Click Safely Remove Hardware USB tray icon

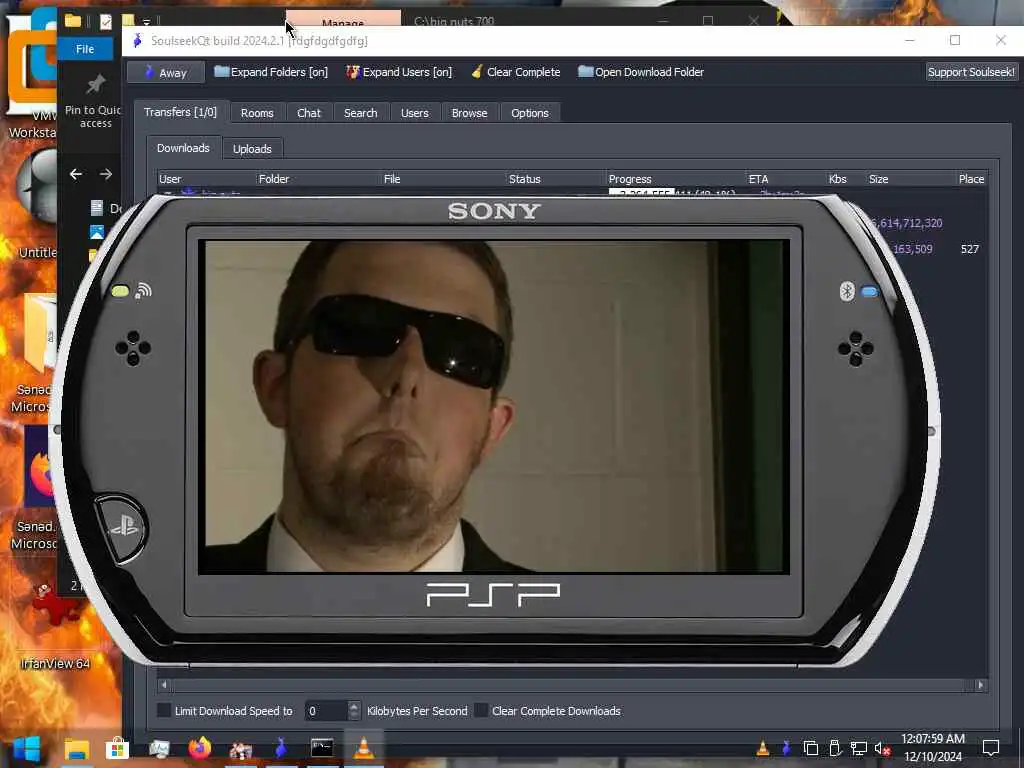click(x=835, y=748)
